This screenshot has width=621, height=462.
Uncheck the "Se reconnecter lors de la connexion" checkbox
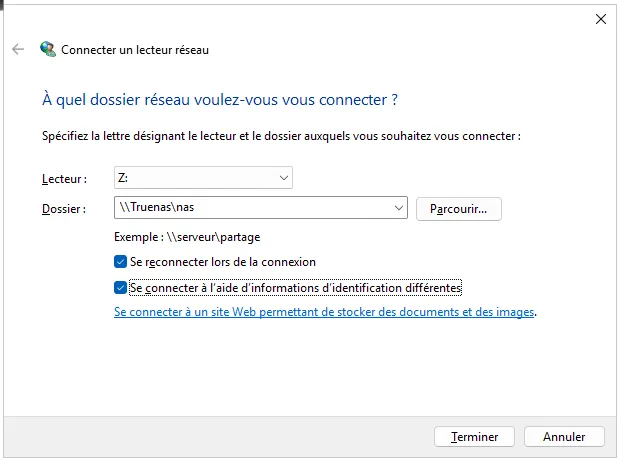pos(120,262)
